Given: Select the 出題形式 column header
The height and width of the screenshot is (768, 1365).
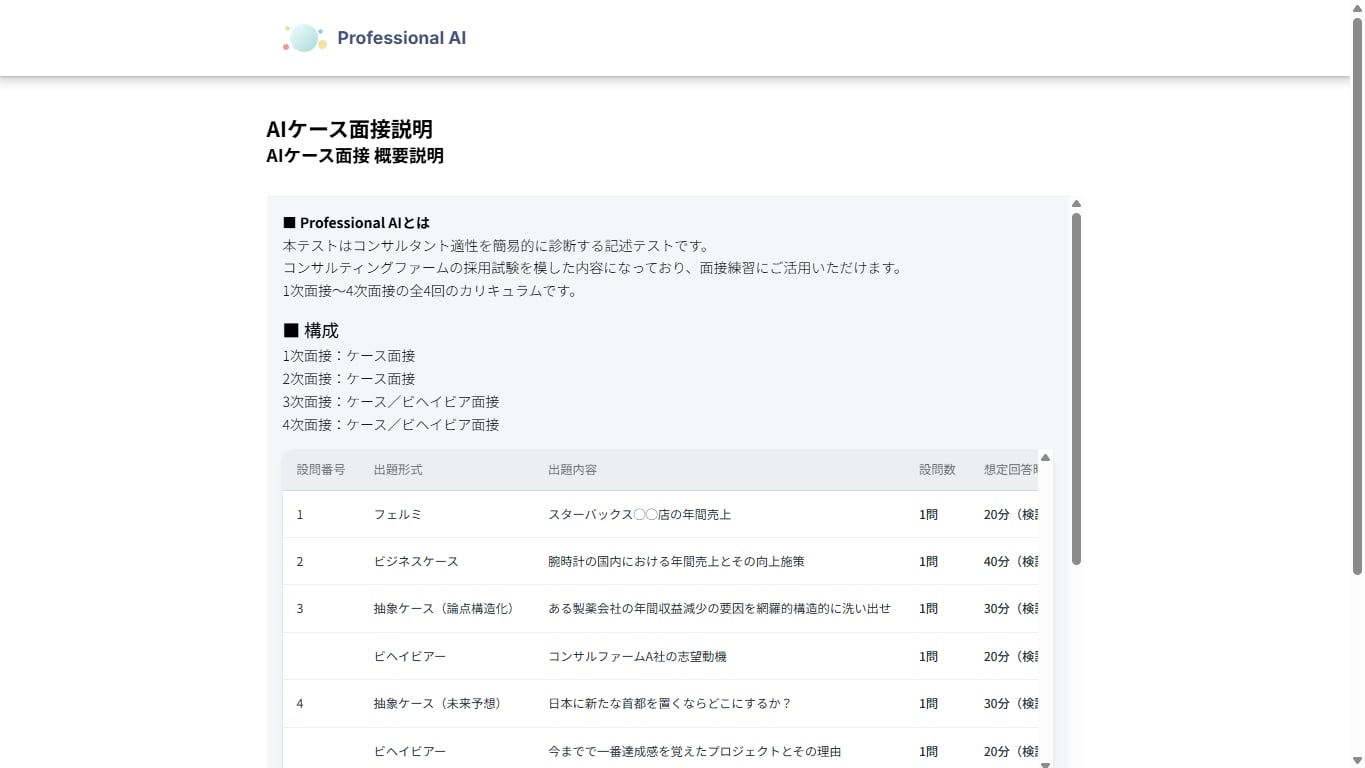Looking at the screenshot, I should tap(398, 470).
